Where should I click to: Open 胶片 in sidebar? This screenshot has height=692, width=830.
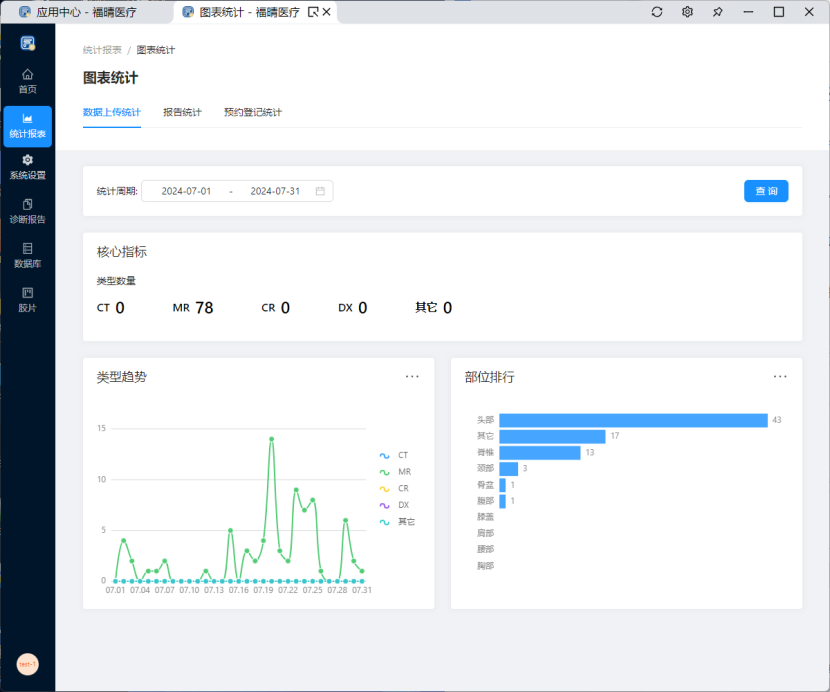click(27, 299)
